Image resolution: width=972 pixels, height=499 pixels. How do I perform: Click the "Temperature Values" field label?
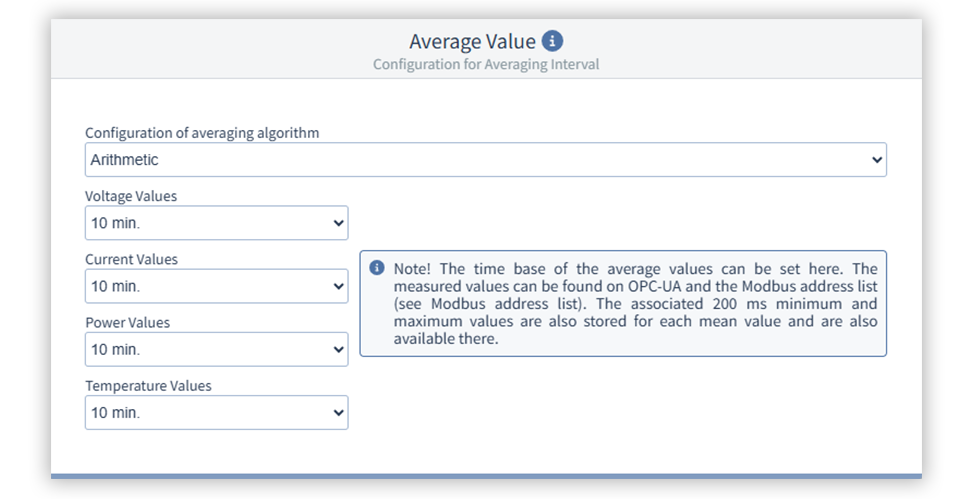point(148,386)
